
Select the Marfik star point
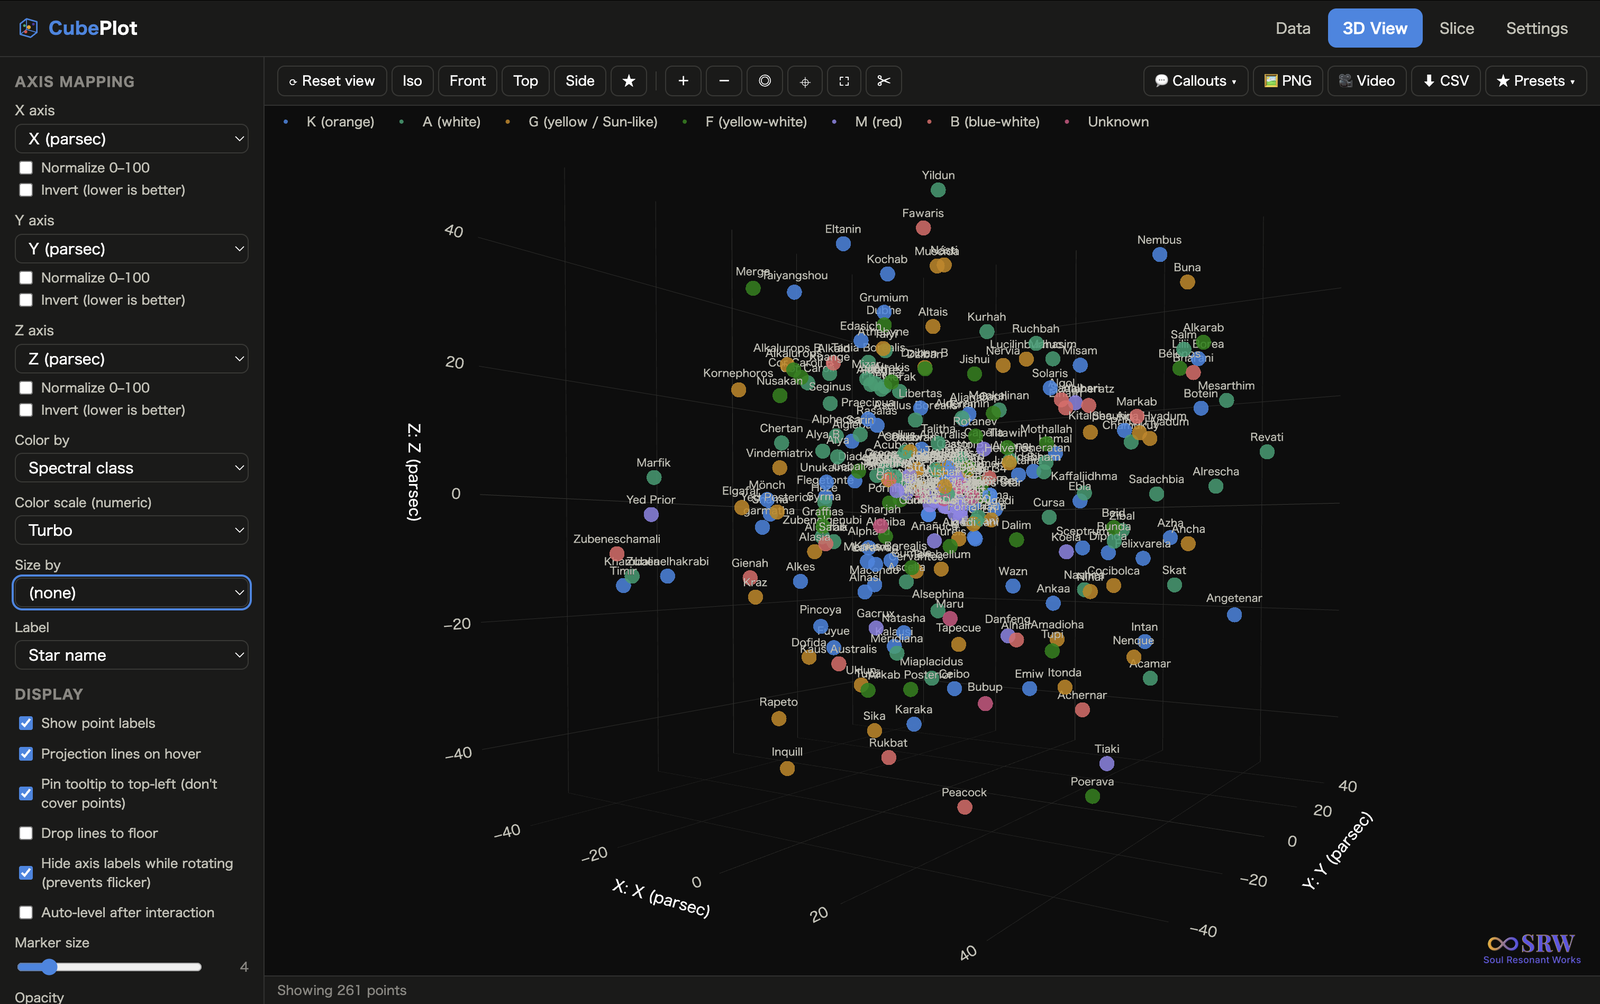(654, 478)
